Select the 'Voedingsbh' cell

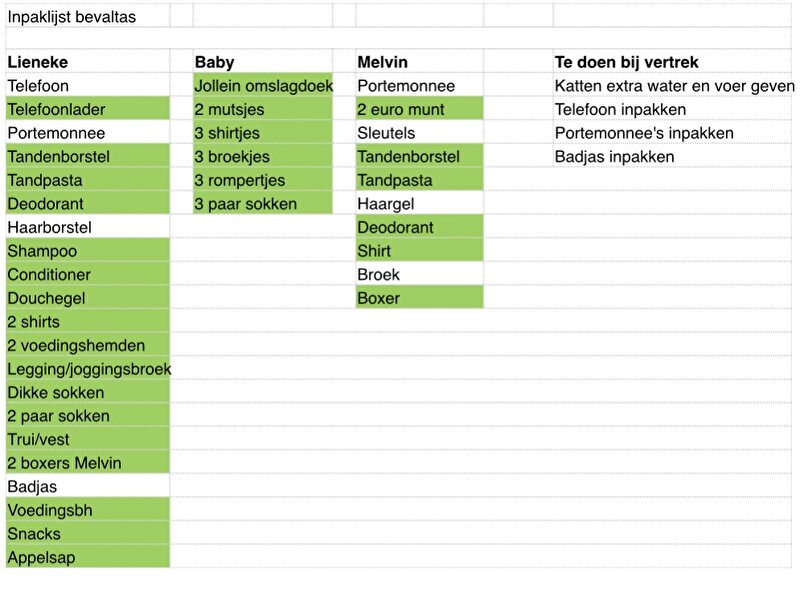pos(88,510)
